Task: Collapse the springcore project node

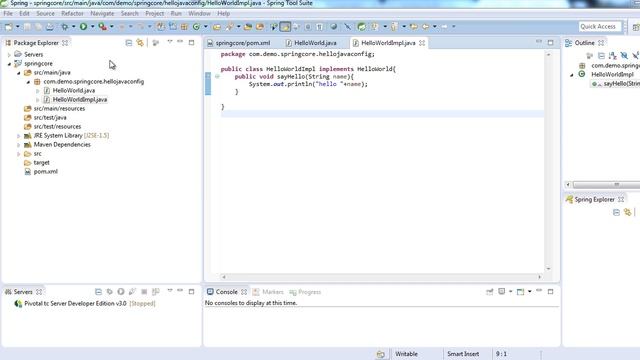Action: click(x=9, y=64)
